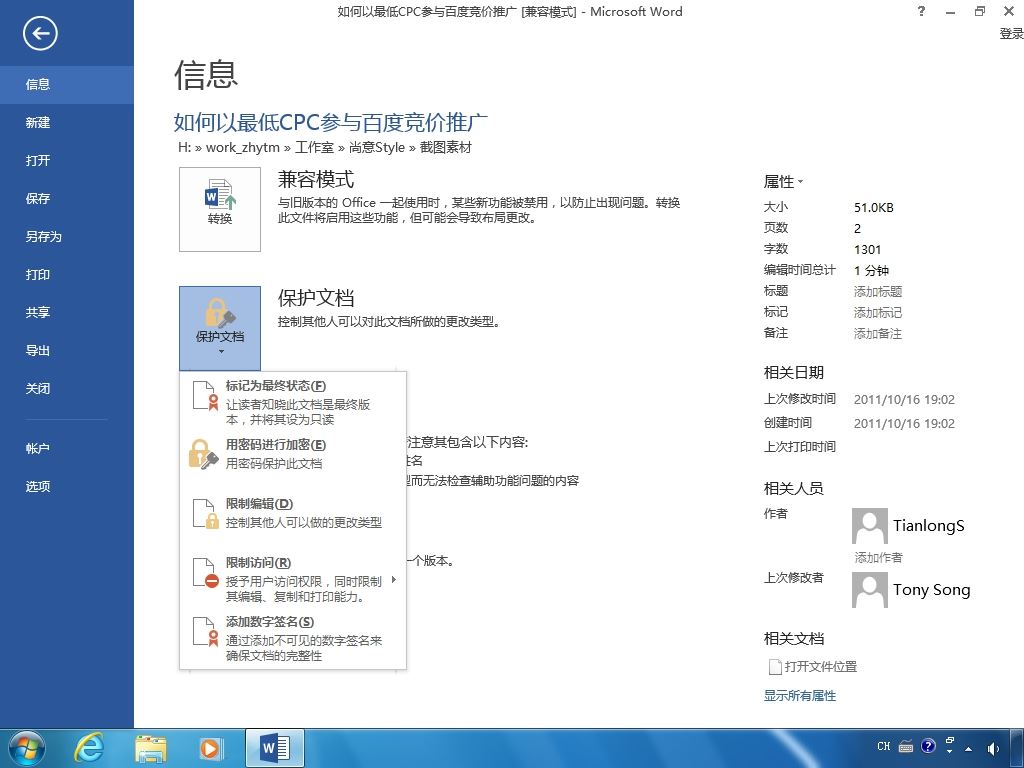
Task: Open Options (选项) in sidebar
Action: pos(67,486)
